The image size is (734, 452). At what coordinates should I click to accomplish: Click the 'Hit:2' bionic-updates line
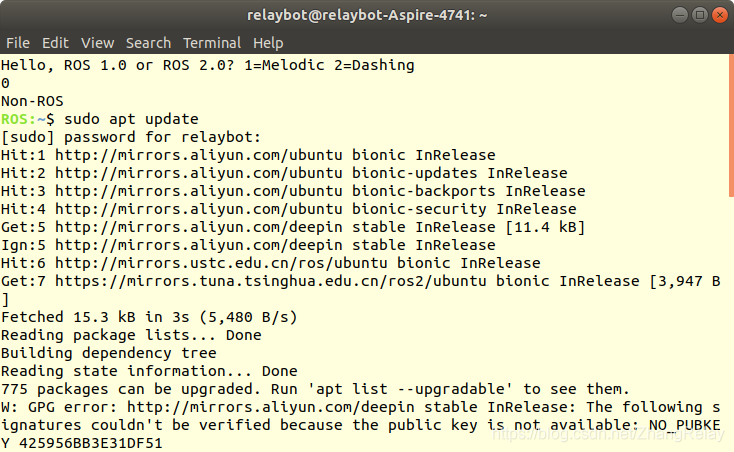[284, 173]
